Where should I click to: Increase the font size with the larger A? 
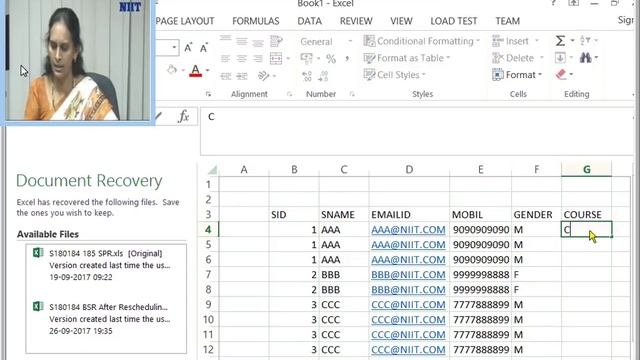[x=188, y=47]
